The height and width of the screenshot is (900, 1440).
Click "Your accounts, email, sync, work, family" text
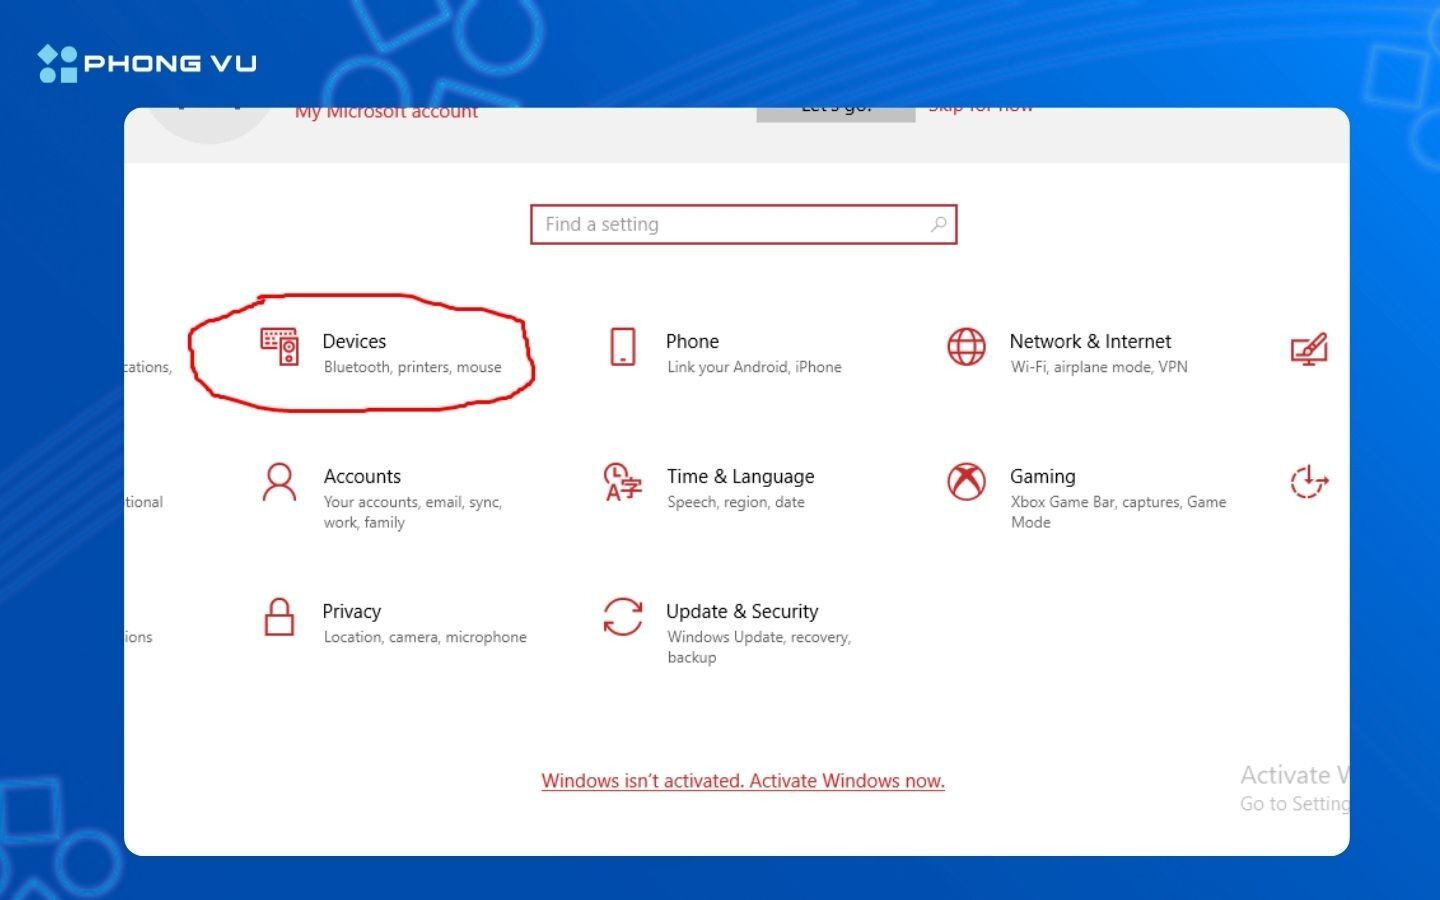coord(412,512)
